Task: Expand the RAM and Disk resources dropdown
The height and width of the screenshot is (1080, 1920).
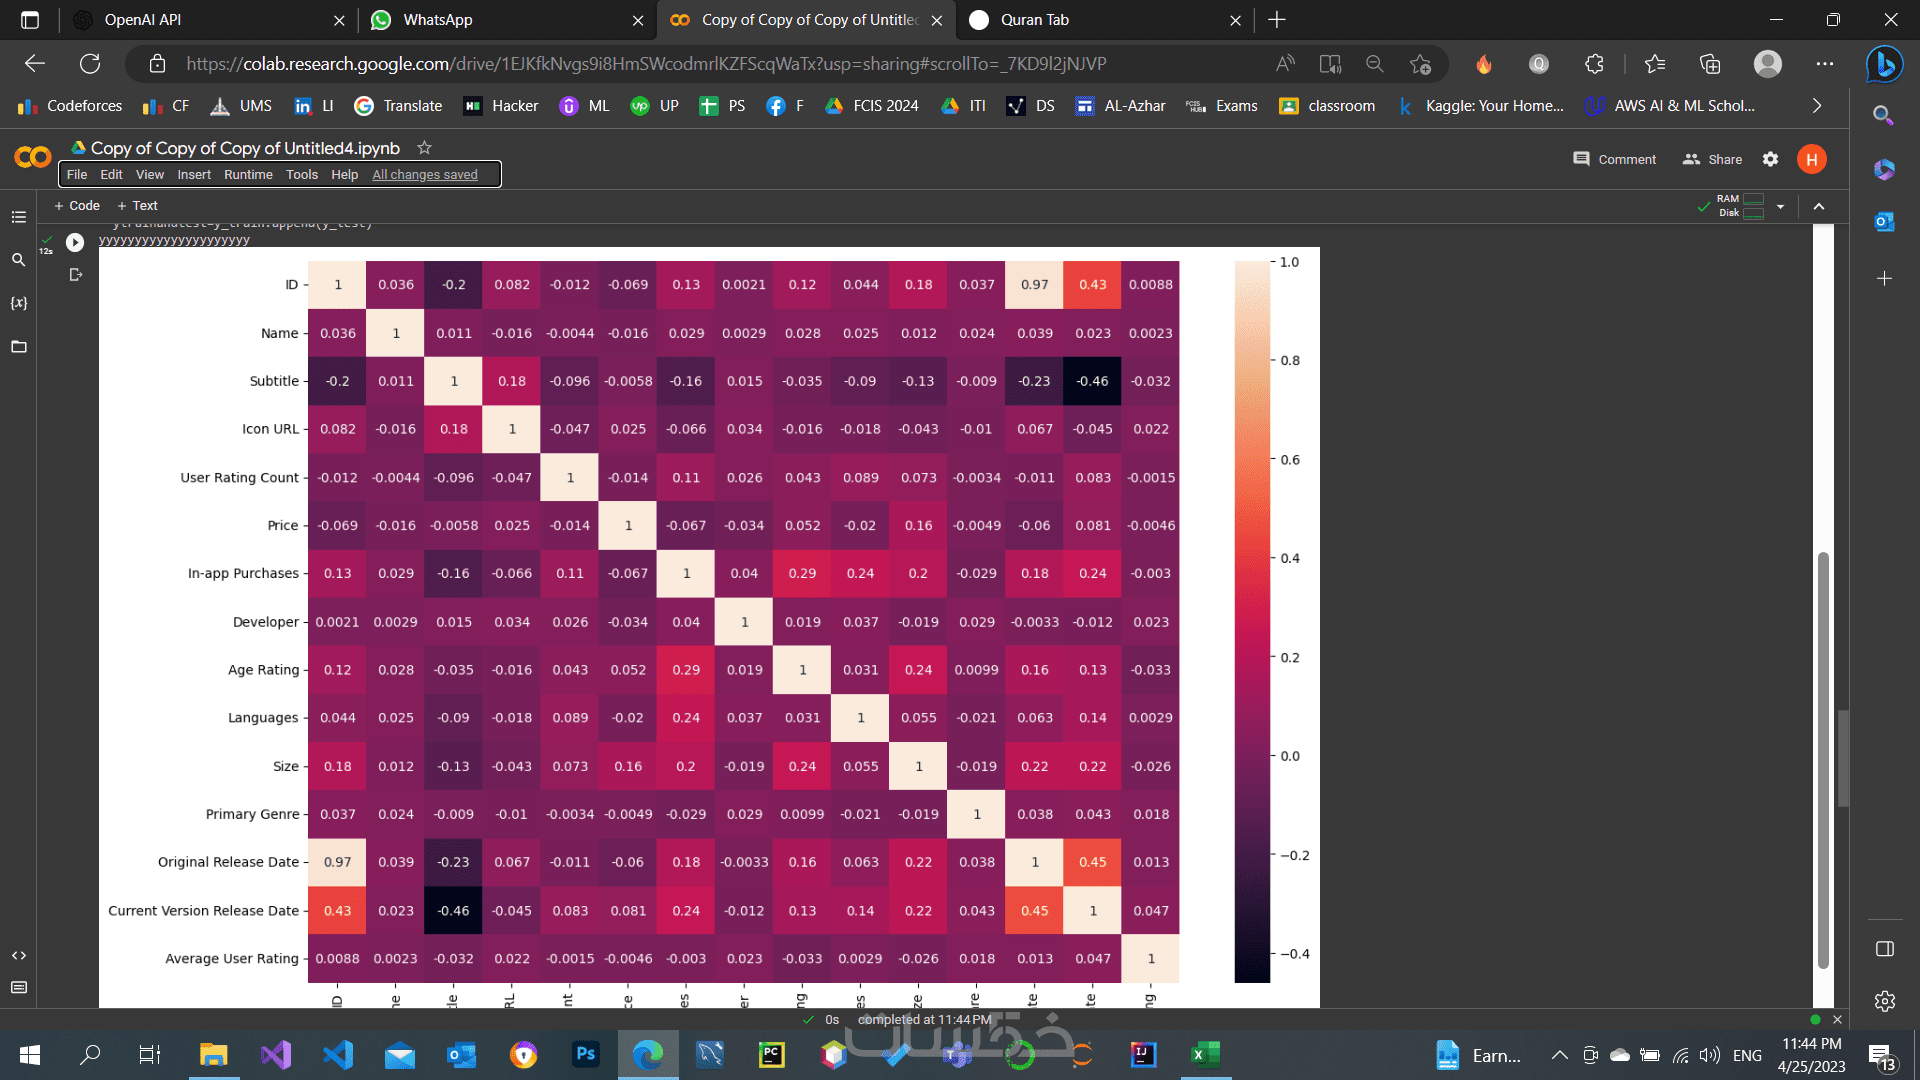Action: pos(1780,206)
